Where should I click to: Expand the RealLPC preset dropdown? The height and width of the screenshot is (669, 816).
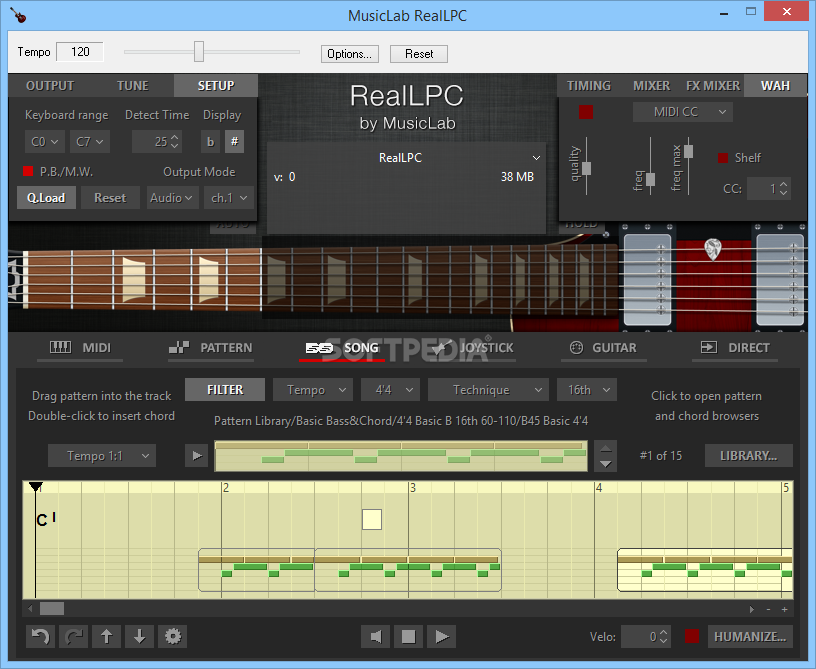pyautogui.click(x=536, y=158)
